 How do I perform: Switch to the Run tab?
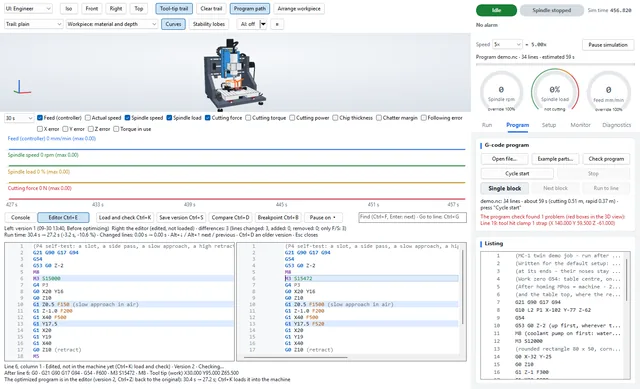487,125
